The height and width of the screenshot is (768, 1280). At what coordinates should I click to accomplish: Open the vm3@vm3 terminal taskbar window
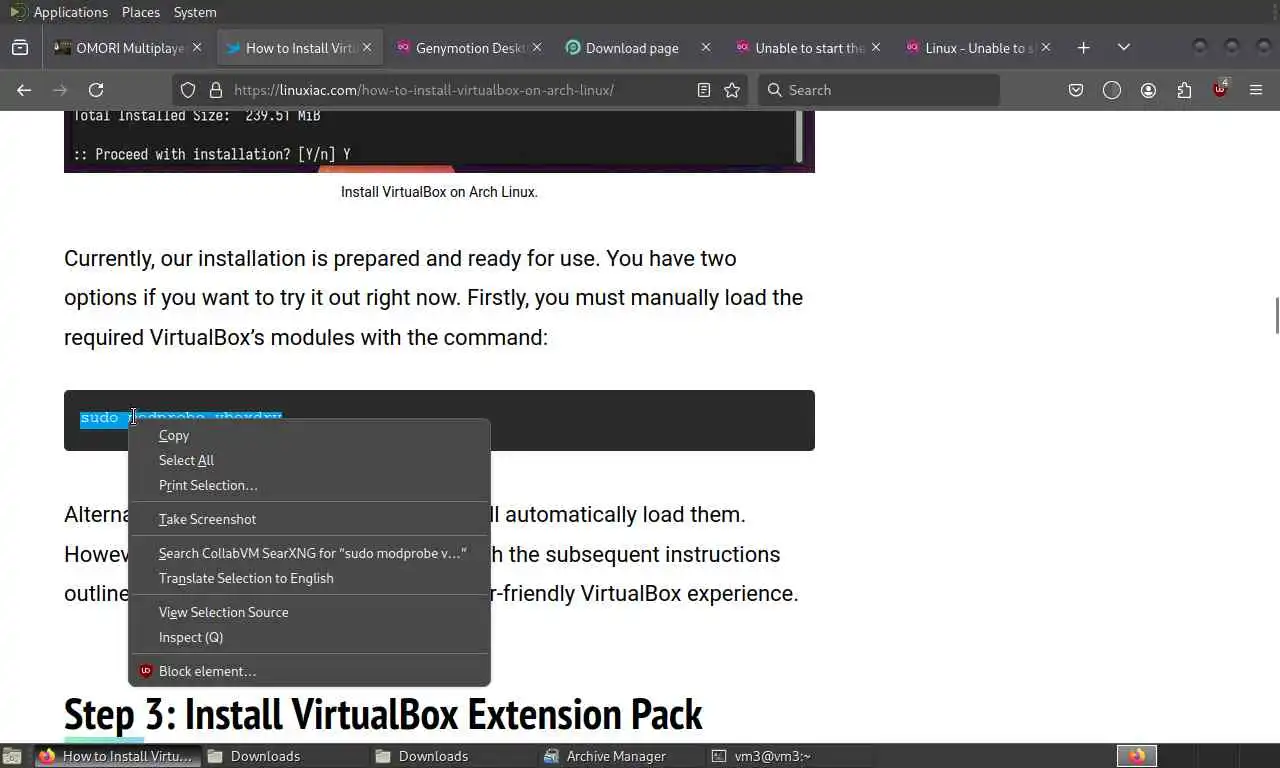pyautogui.click(x=788, y=756)
